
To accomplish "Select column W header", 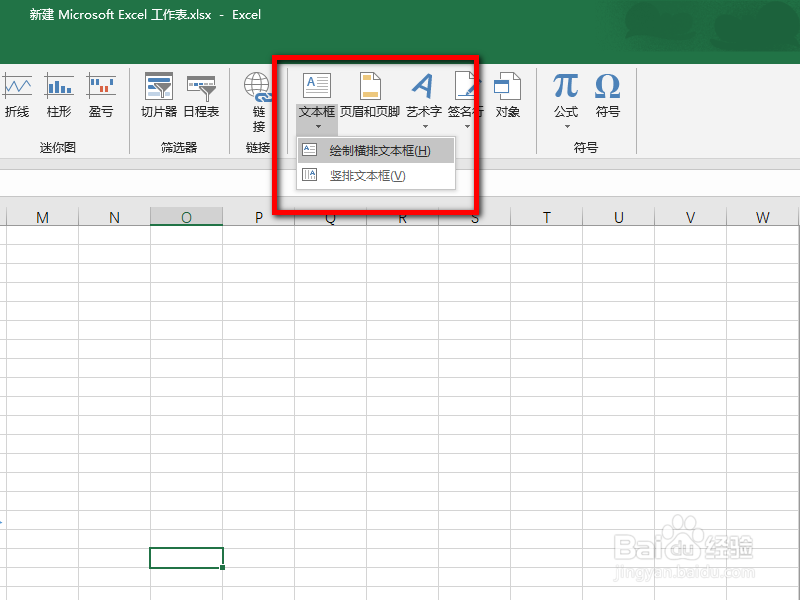I will [x=762, y=217].
